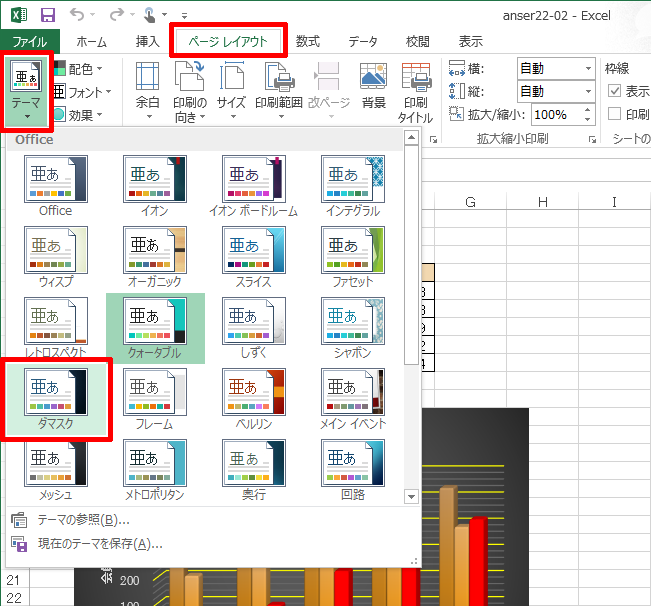Image resolution: width=651 pixels, height=606 pixels.
Task: Switch to the 挿入 tab
Action: [x=148, y=42]
